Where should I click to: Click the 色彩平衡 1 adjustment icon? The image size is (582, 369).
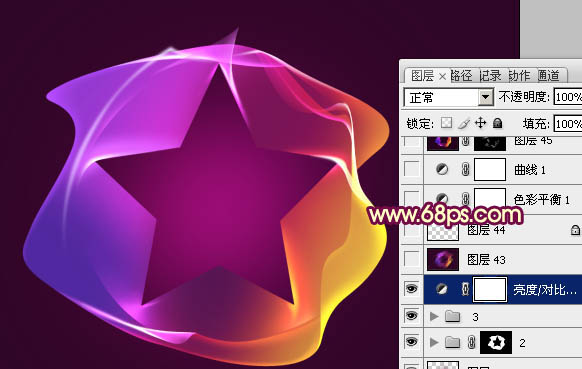442,198
